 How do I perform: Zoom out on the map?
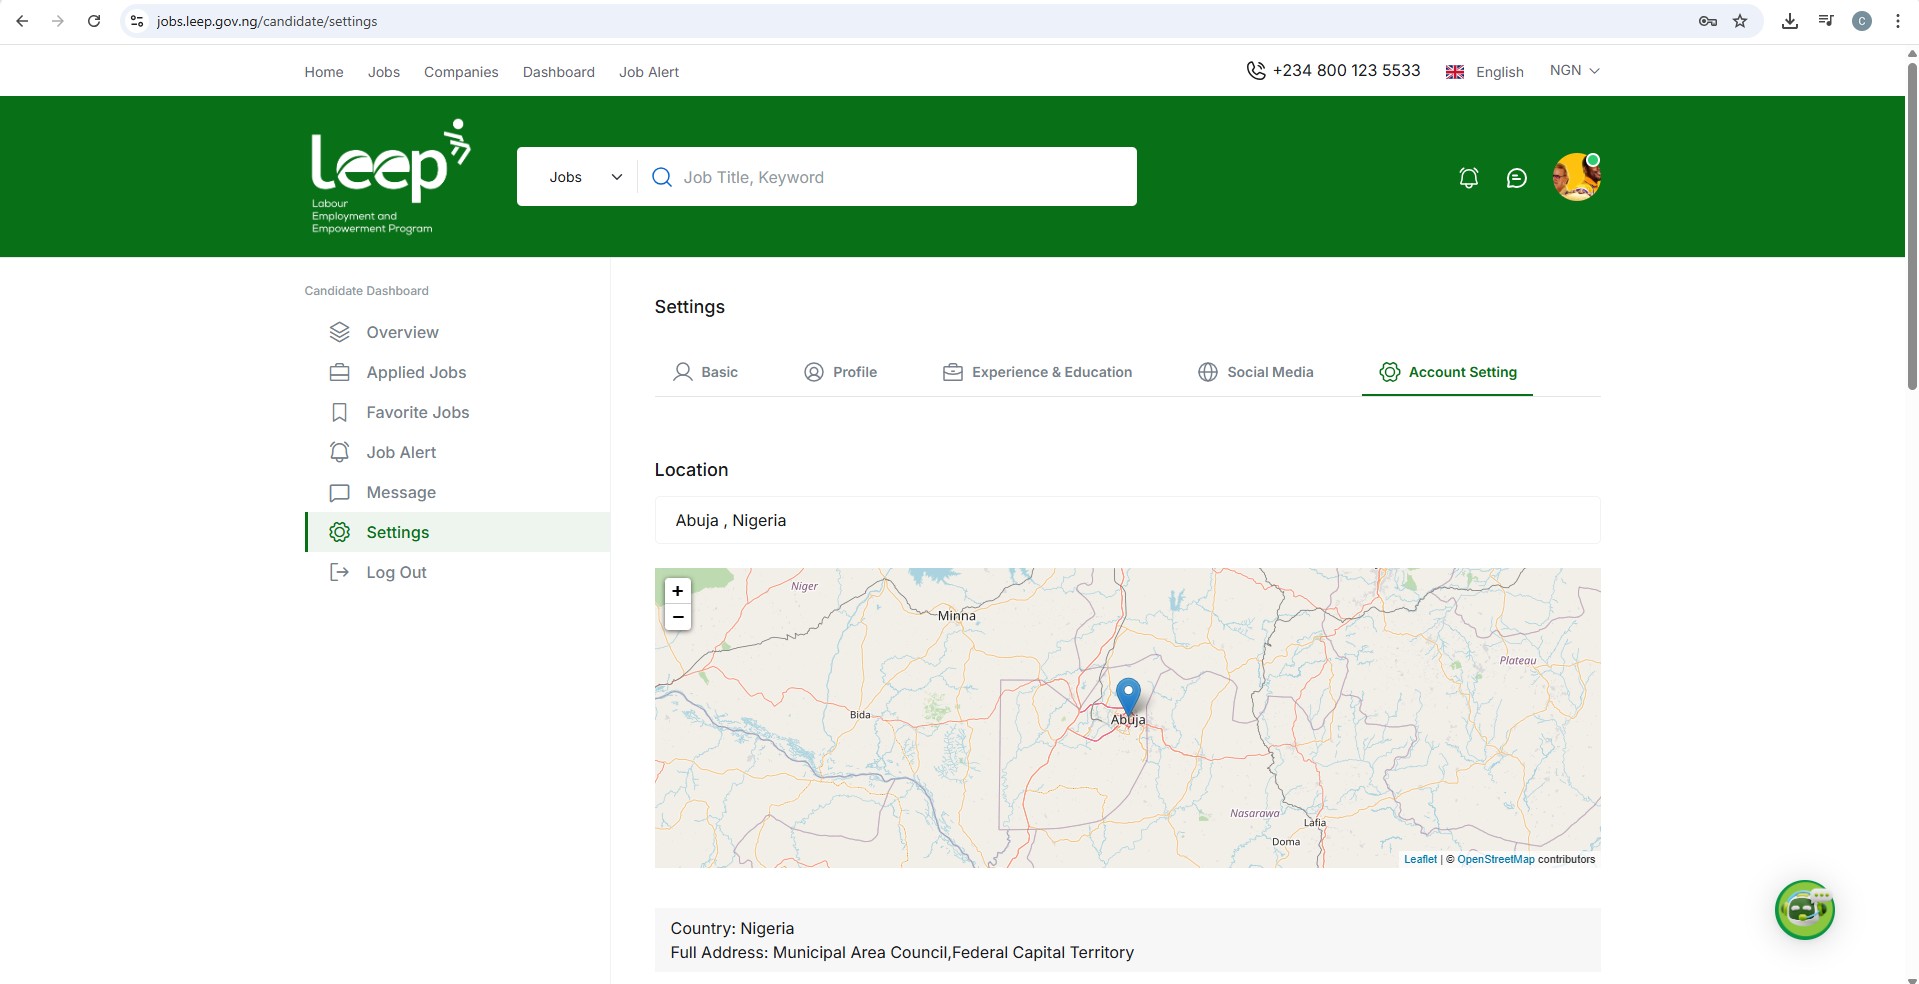(678, 617)
